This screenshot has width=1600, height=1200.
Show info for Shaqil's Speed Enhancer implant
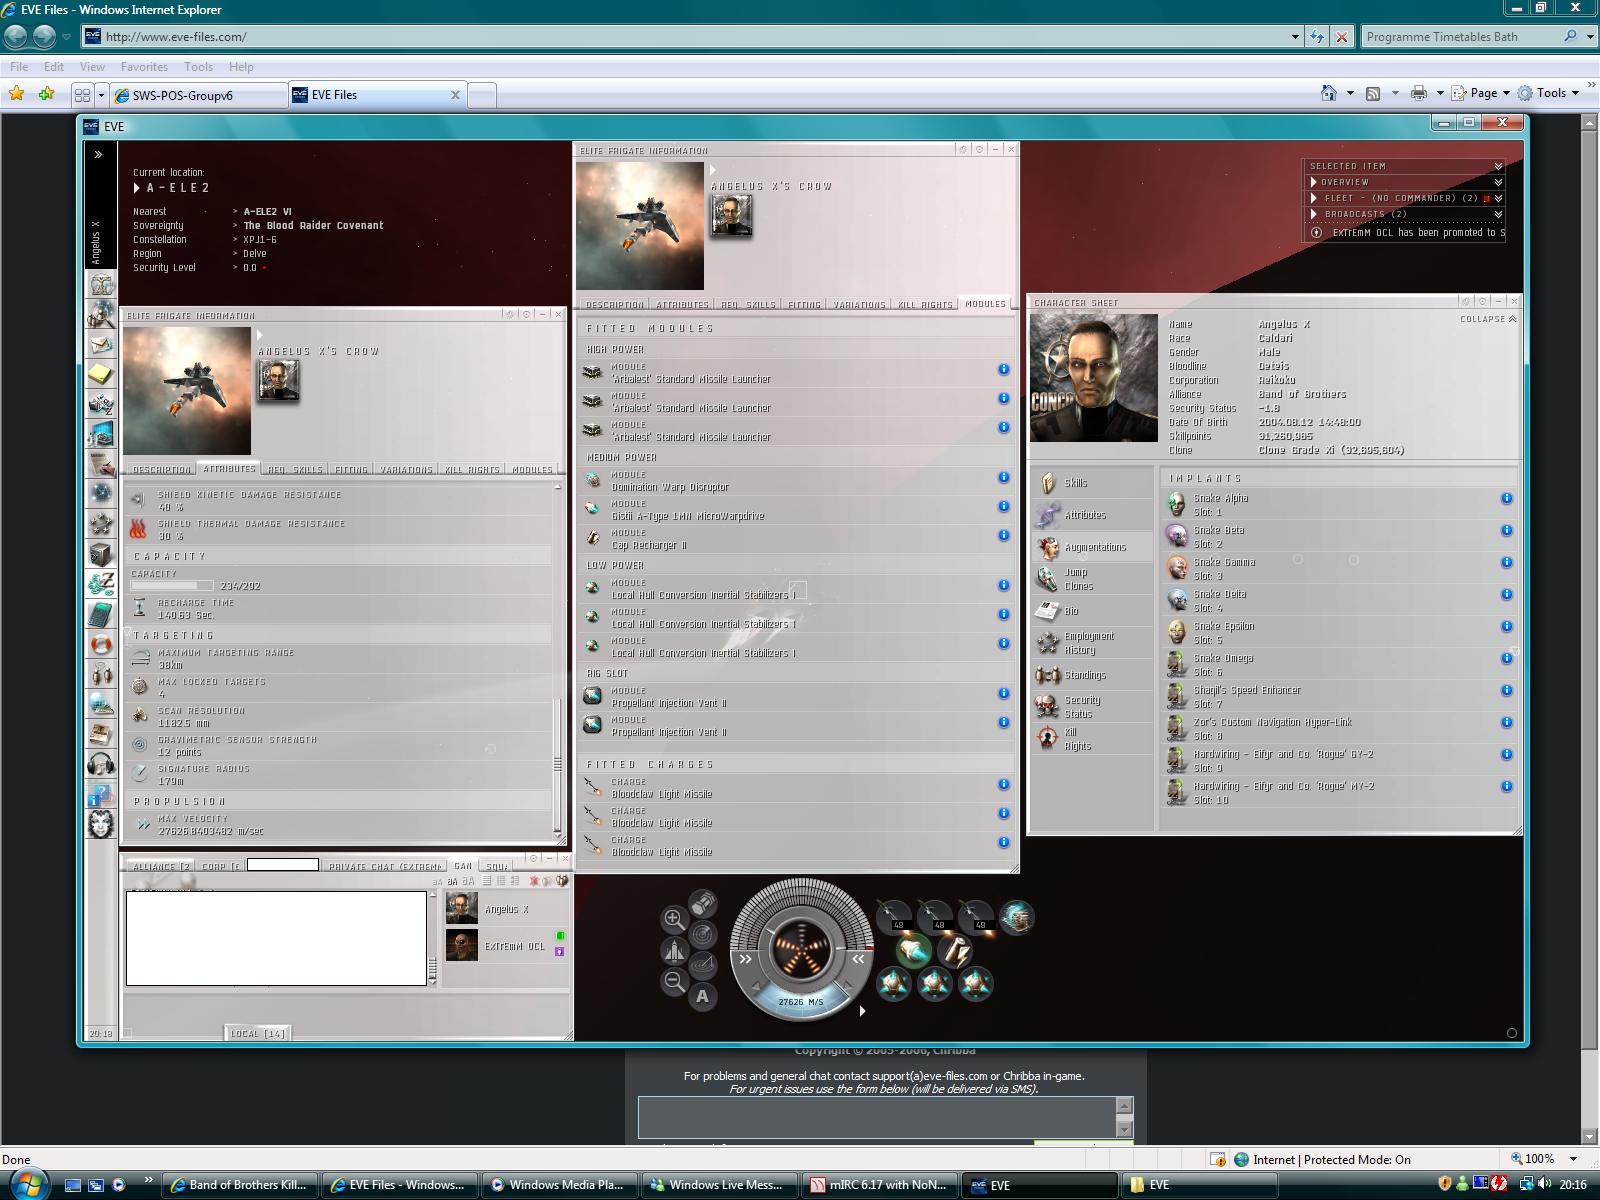point(1506,690)
